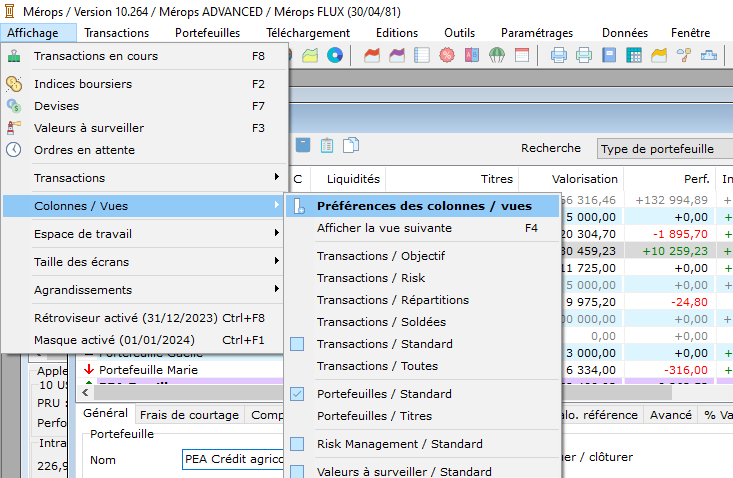The width and height of the screenshot is (733, 478).
Task: Open the blue donut chart toolbar icon
Action: [x=335, y=56]
